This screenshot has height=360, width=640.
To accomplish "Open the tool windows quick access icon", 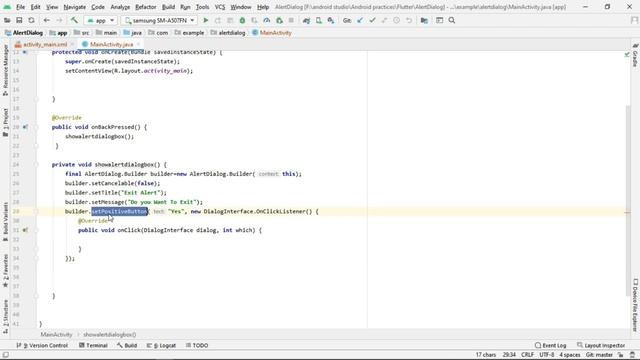I will (5, 355).
